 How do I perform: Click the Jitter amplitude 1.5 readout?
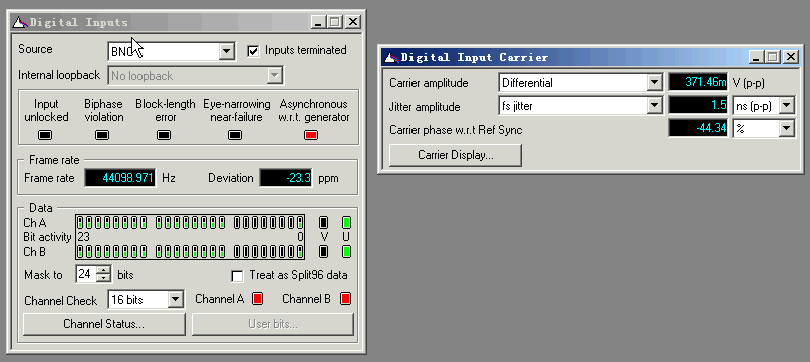698,106
